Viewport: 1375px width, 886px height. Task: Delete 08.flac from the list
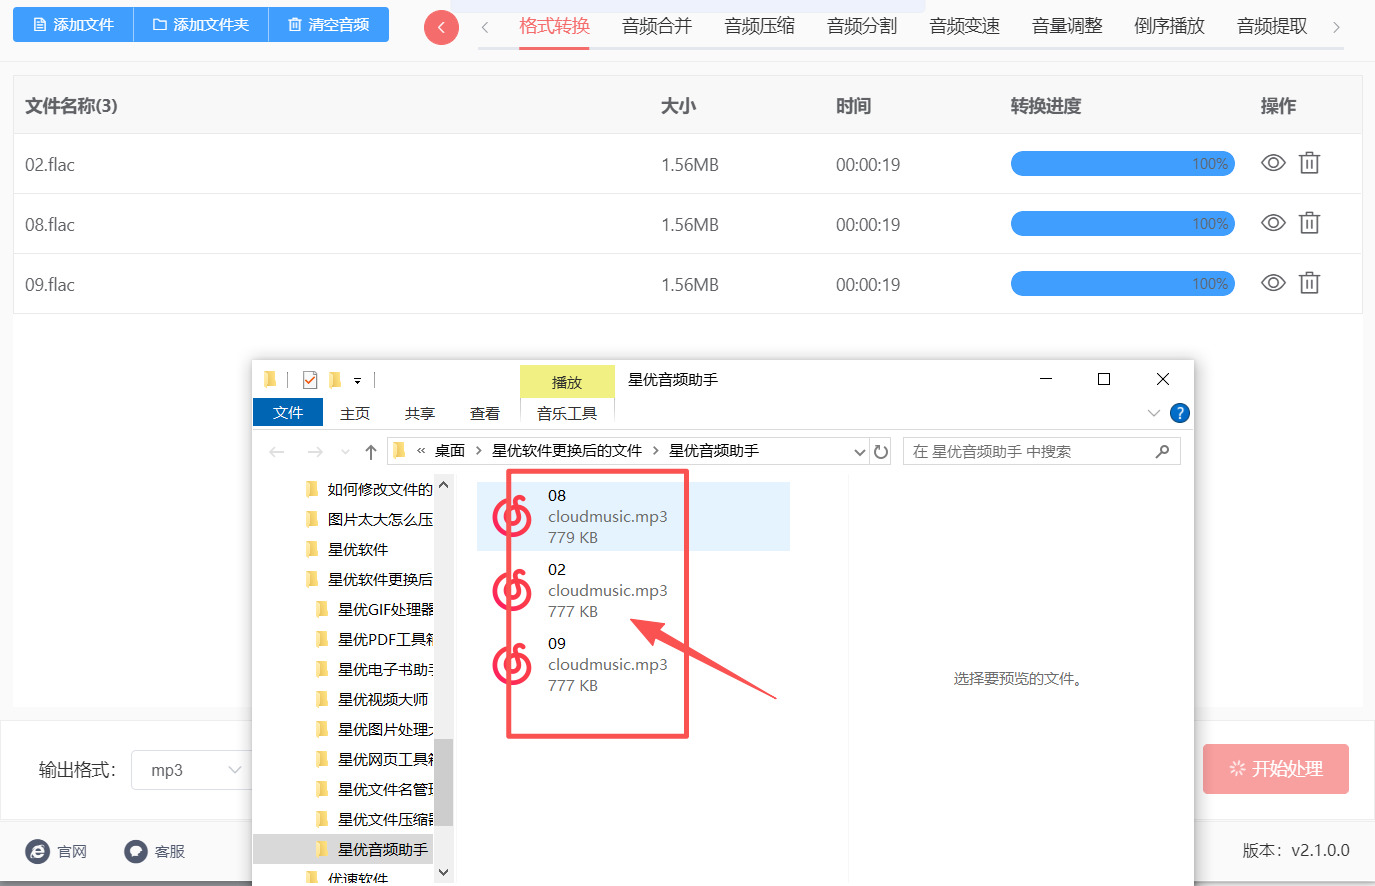(1309, 223)
